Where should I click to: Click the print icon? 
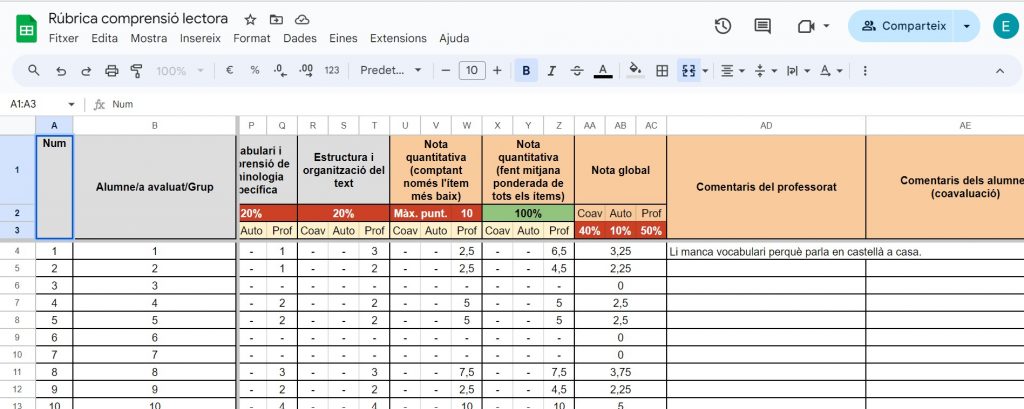[x=112, y=71]
